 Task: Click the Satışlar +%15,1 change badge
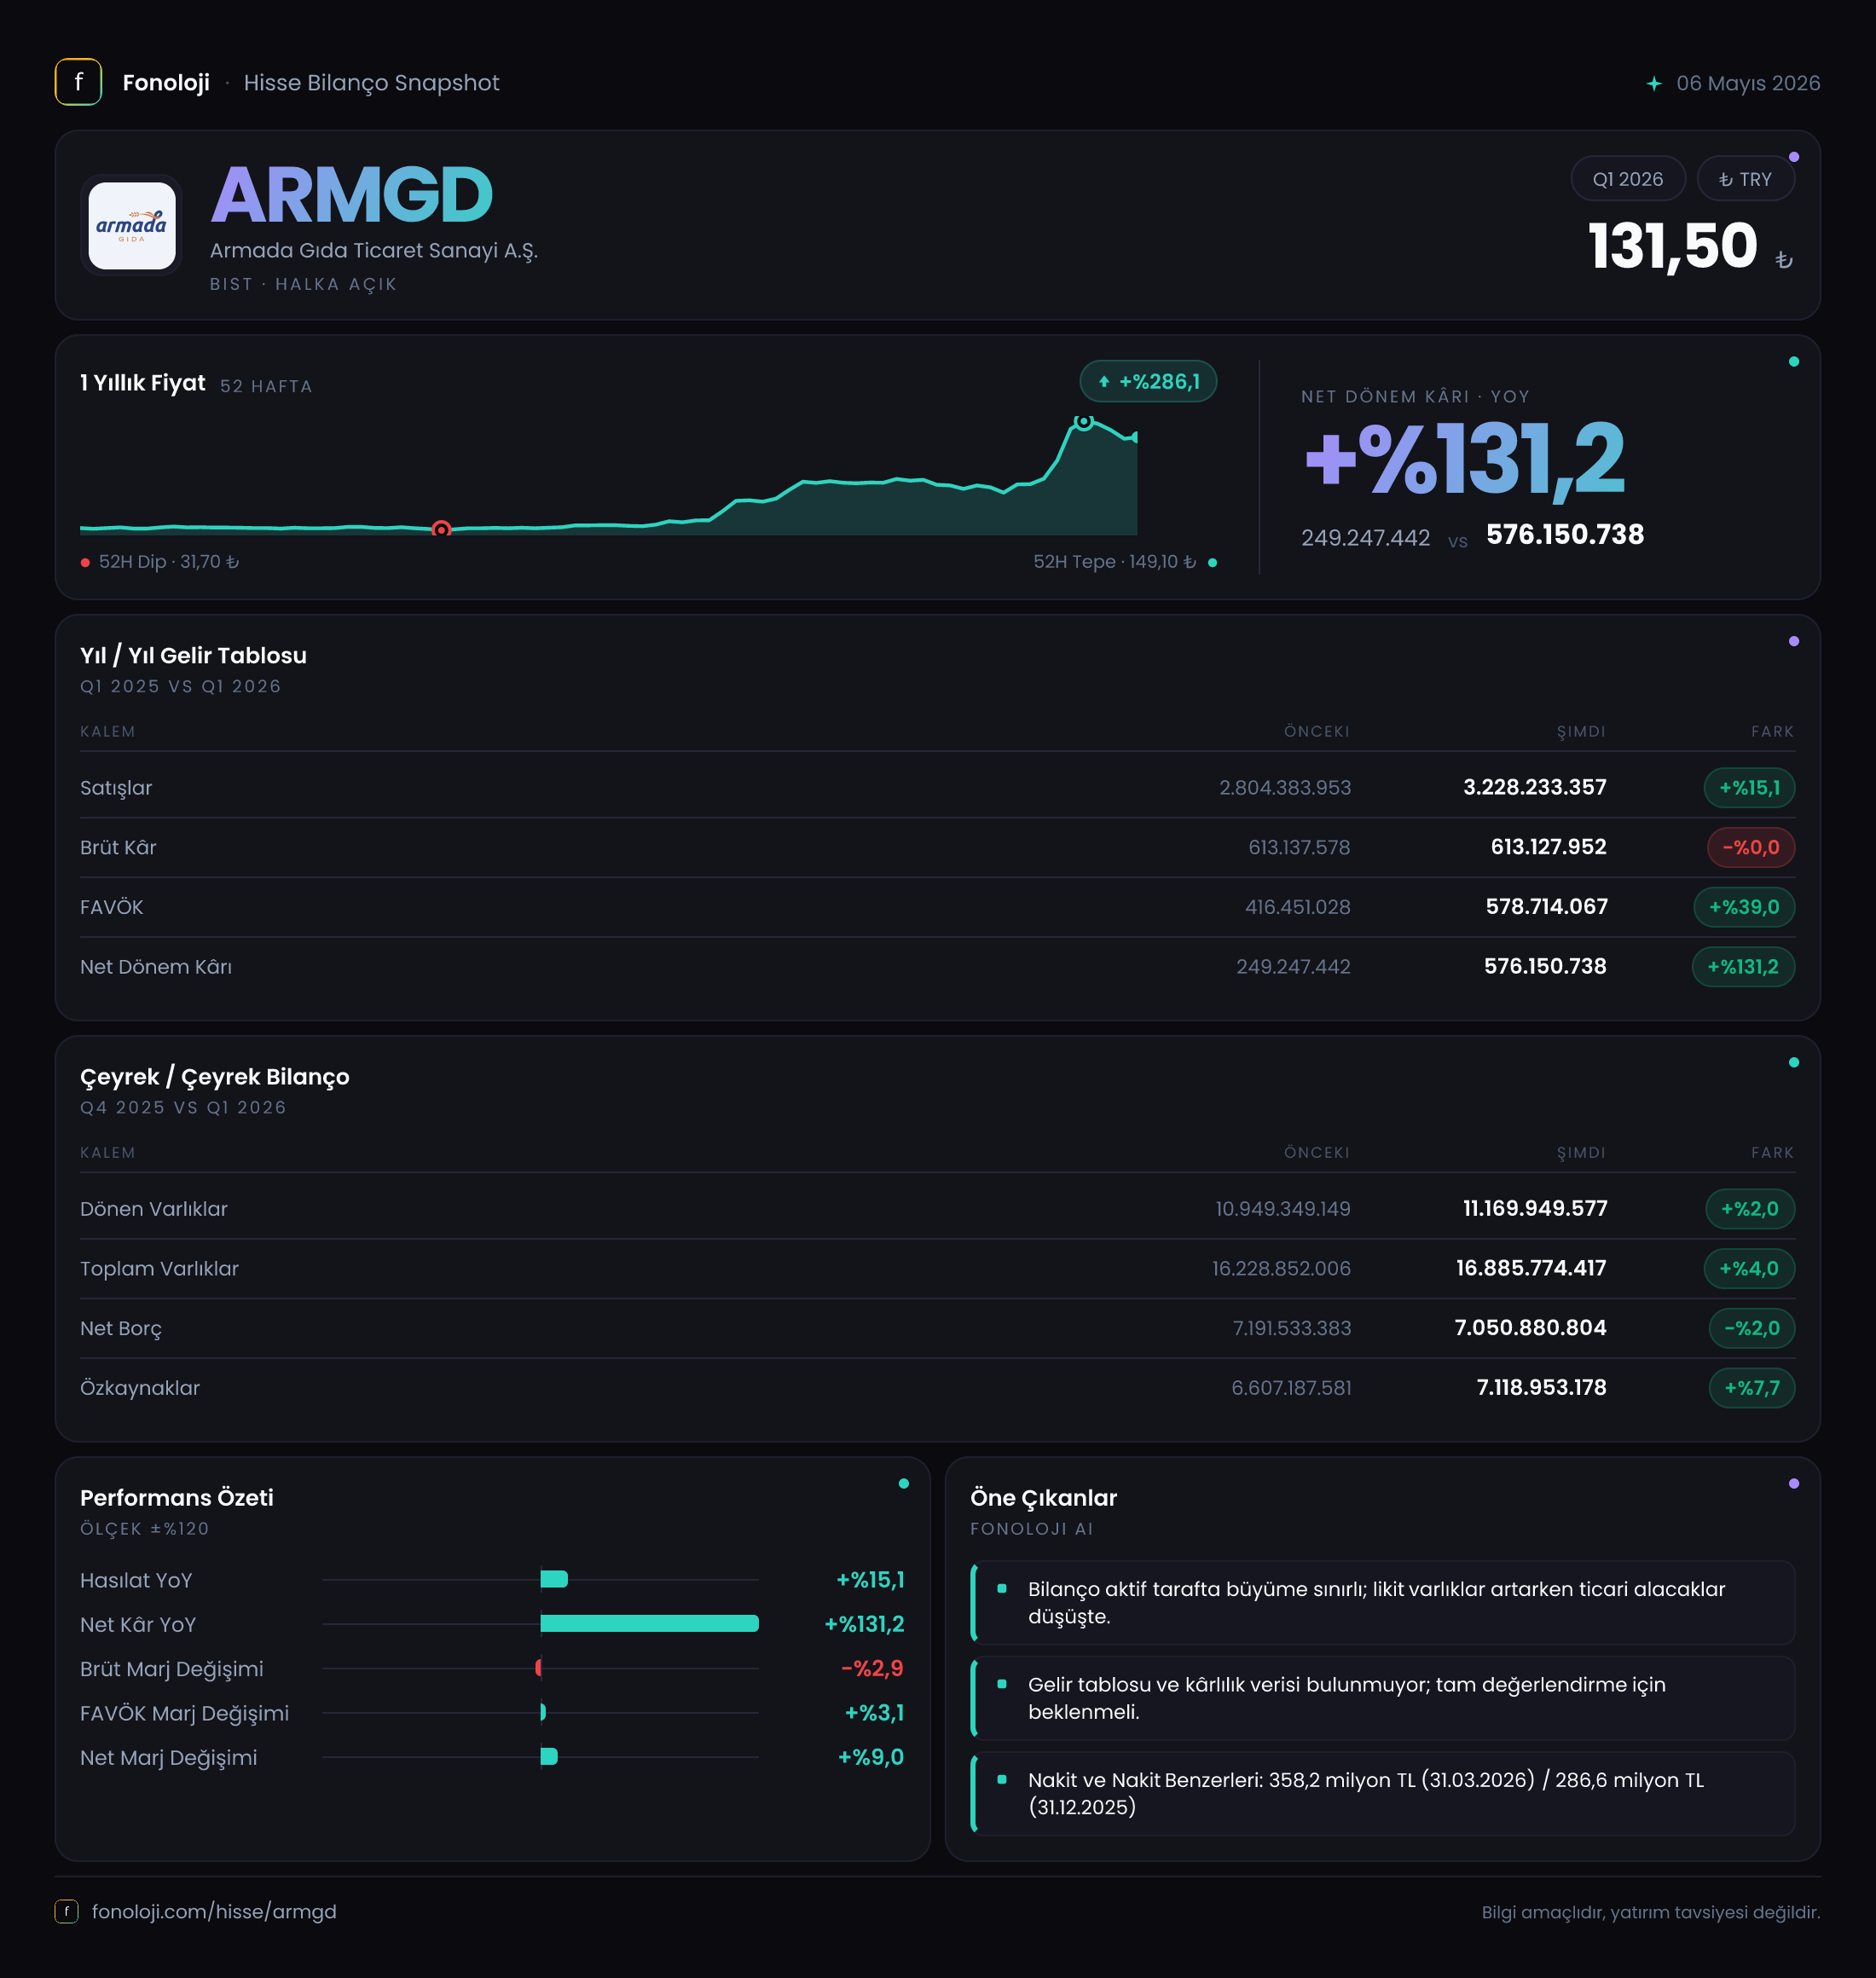(x=1749, y=788)
